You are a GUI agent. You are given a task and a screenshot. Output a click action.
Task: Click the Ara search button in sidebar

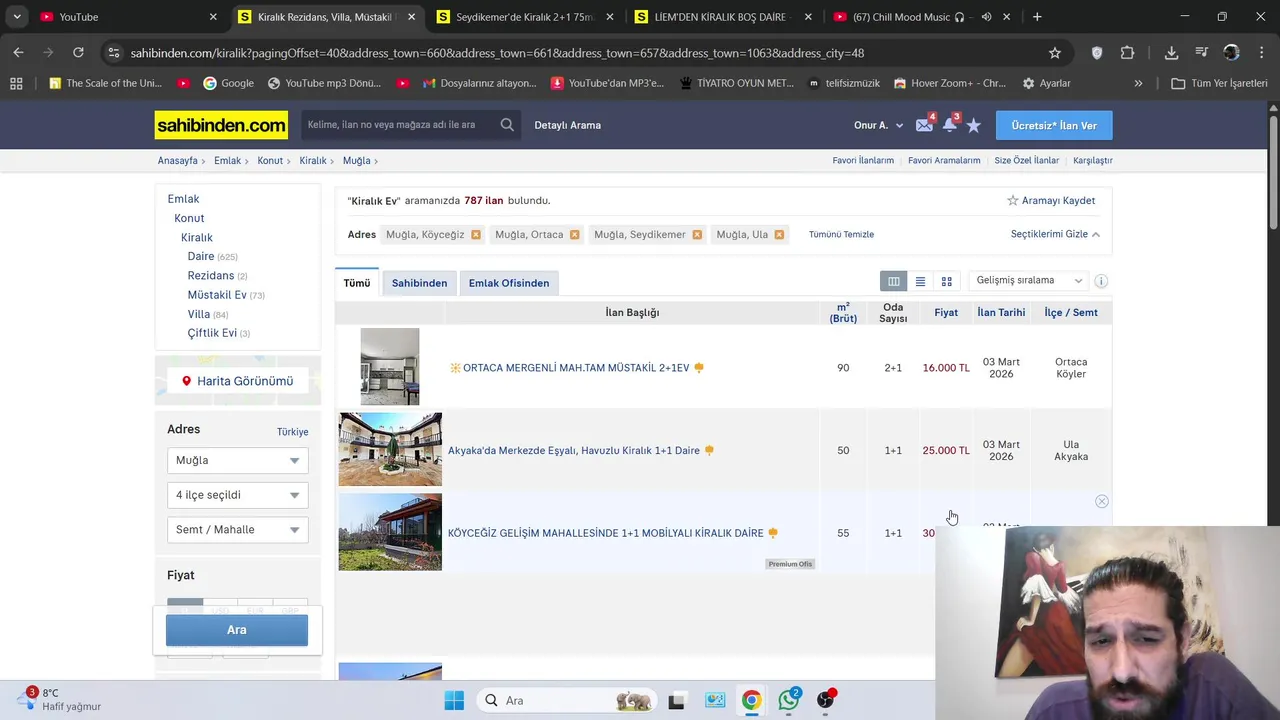237,630
